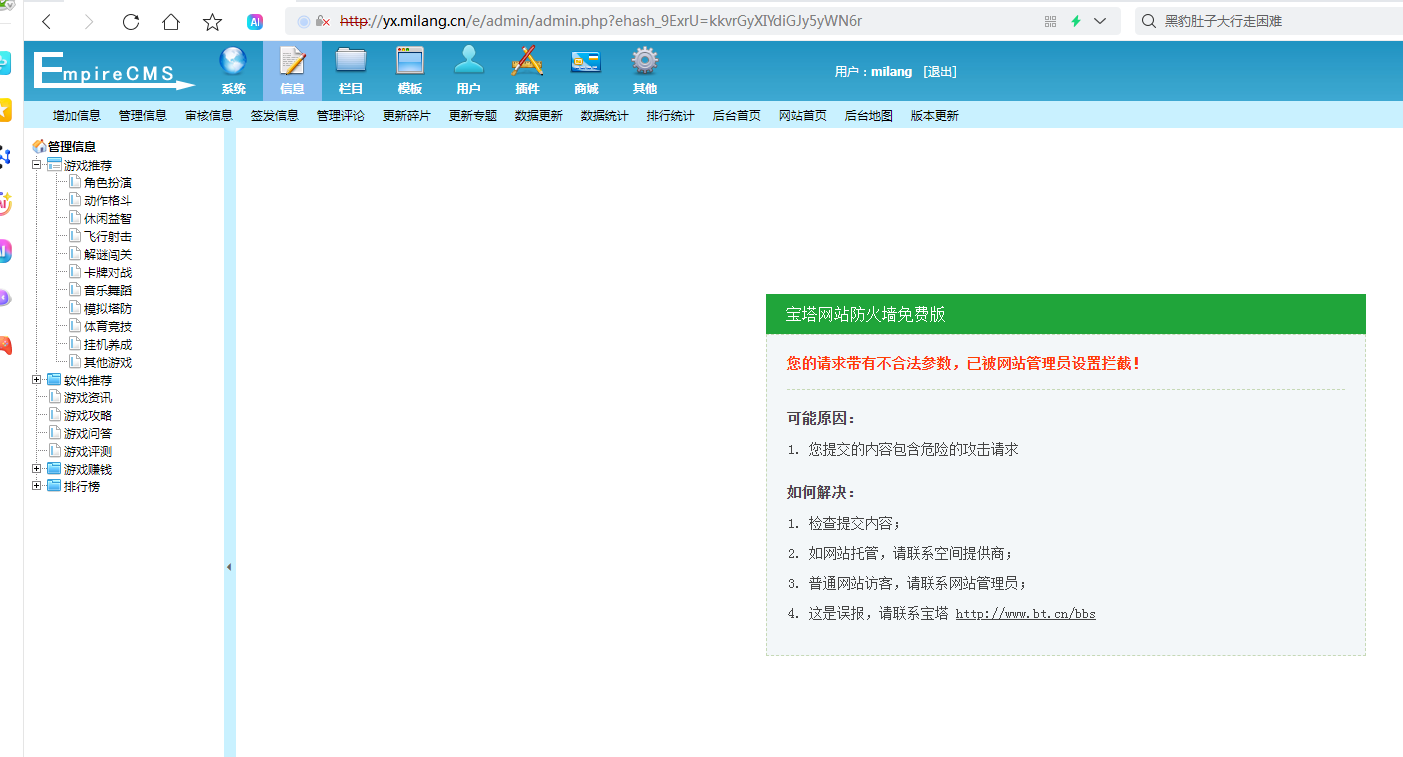The width and height of the screenshot is (1403, 757).
Task: Collapse left panel with splitter arrow
Action: [229, 567]
